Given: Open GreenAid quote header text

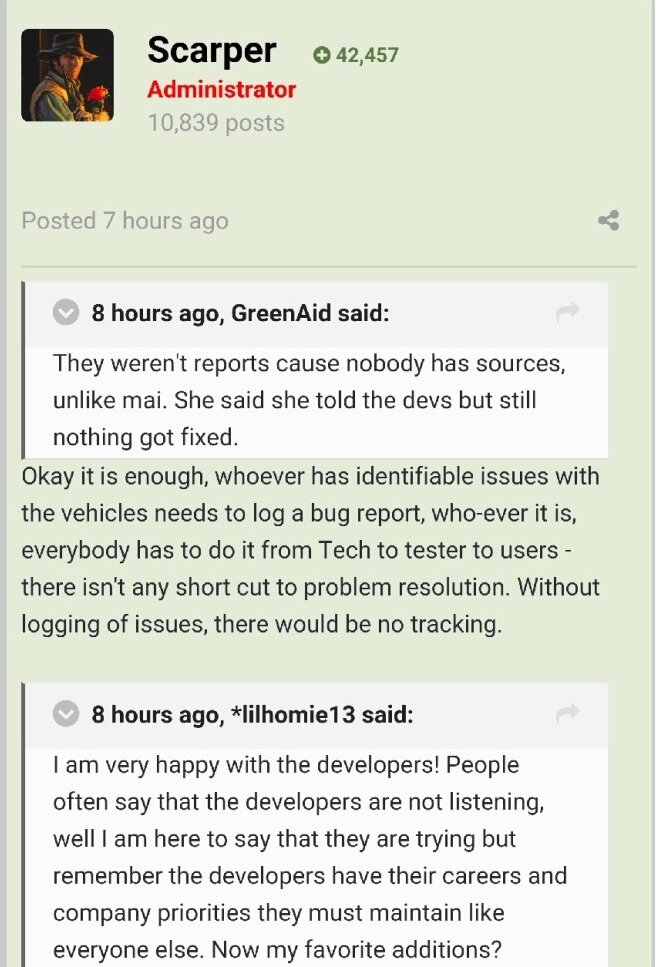Looking at the screenshot, I should click(x=240, y=313).
